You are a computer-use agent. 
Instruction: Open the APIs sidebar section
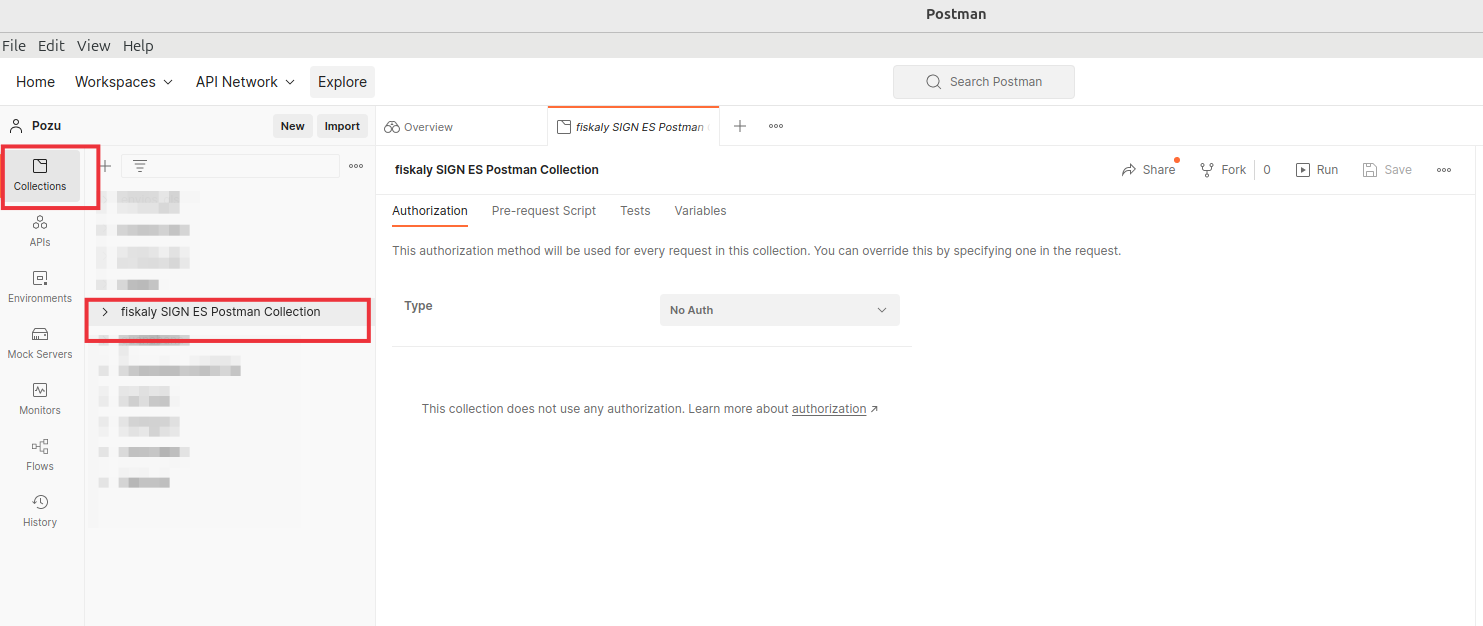click(40, 231)
